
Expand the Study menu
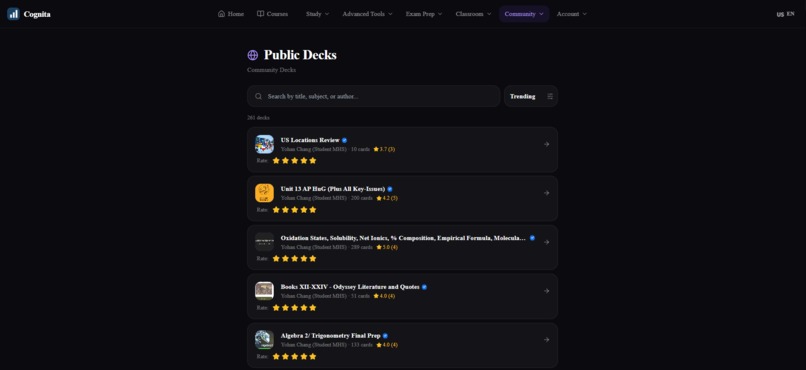(317, 14)
